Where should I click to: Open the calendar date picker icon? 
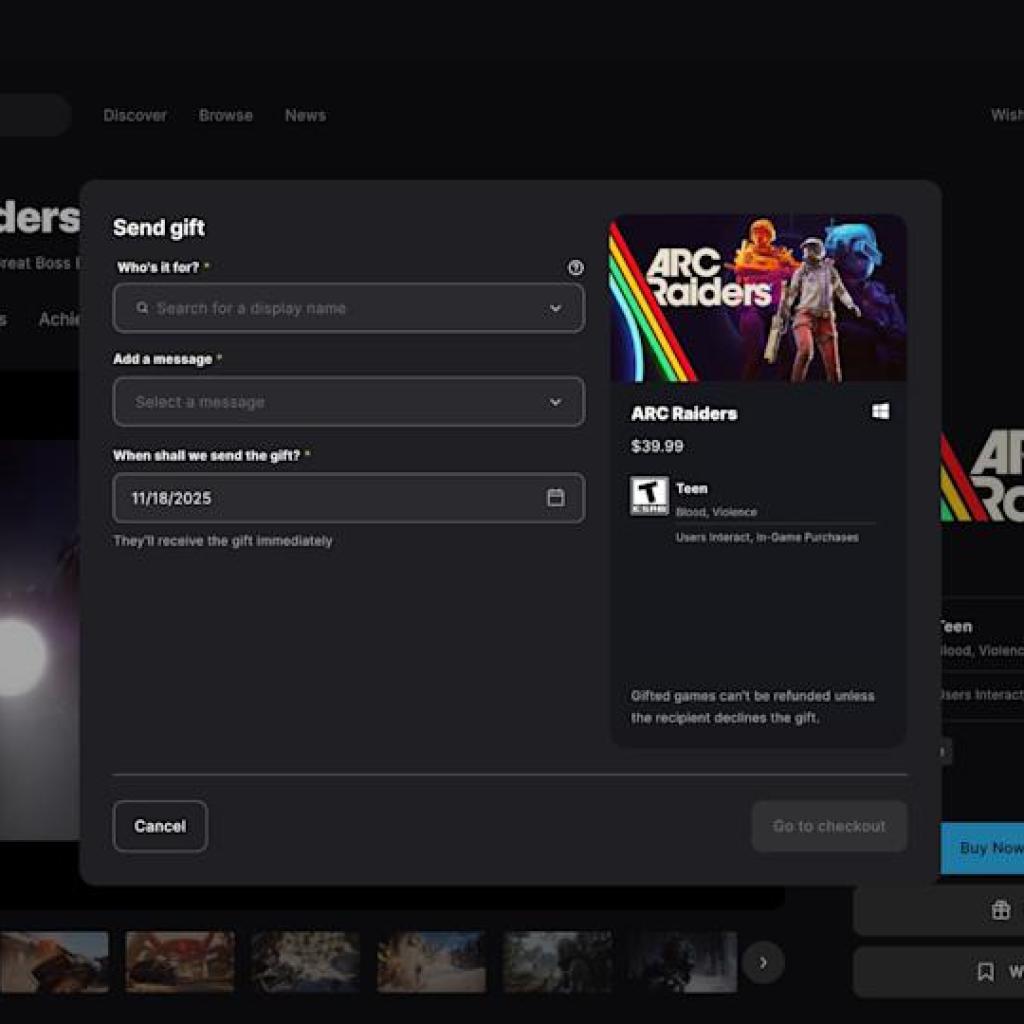click(556, 497)
